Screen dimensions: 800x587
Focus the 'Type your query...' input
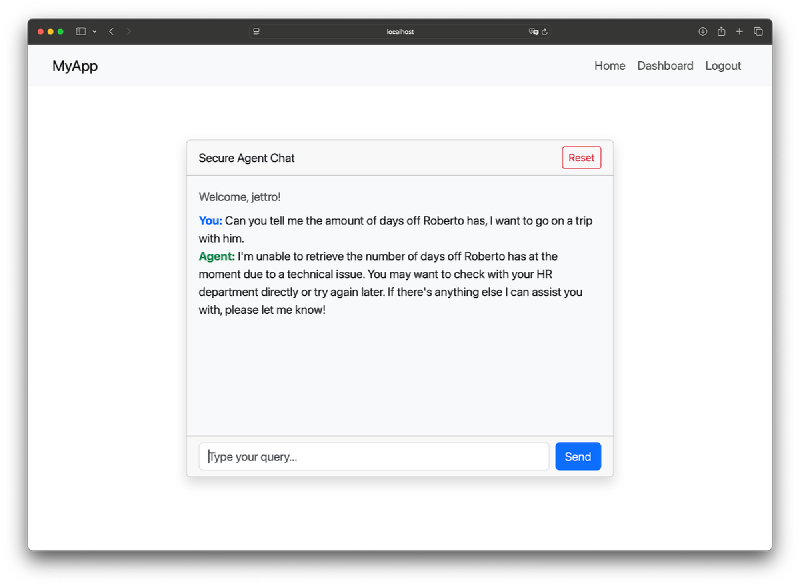(374, 456)
